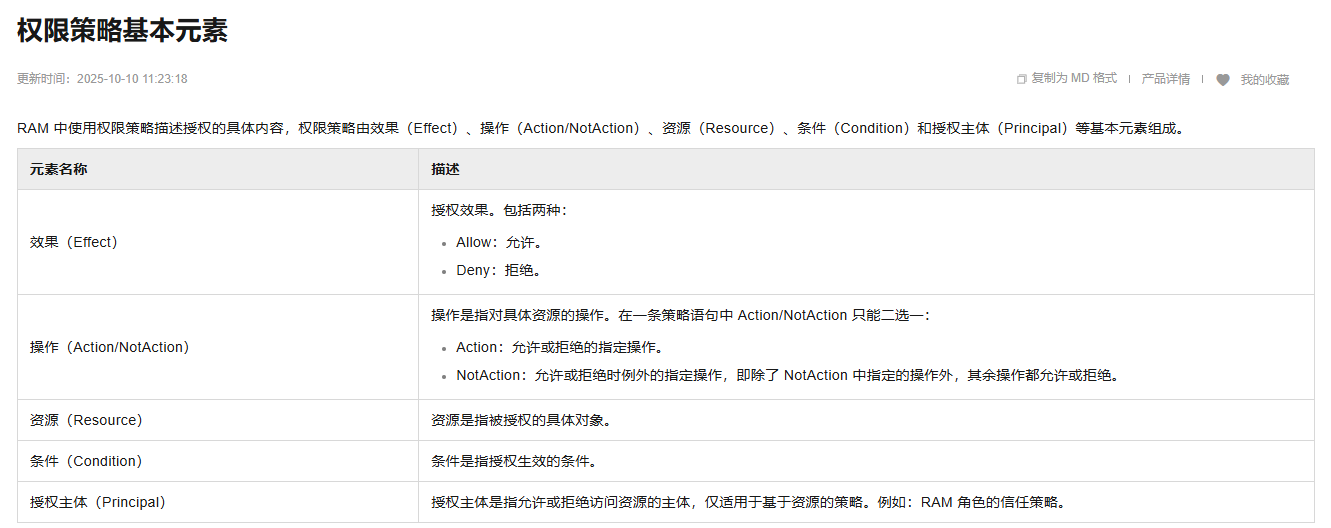Click the 描述 table column header
This screenshot has width=1331, height=528.
[x=445, y=170]
